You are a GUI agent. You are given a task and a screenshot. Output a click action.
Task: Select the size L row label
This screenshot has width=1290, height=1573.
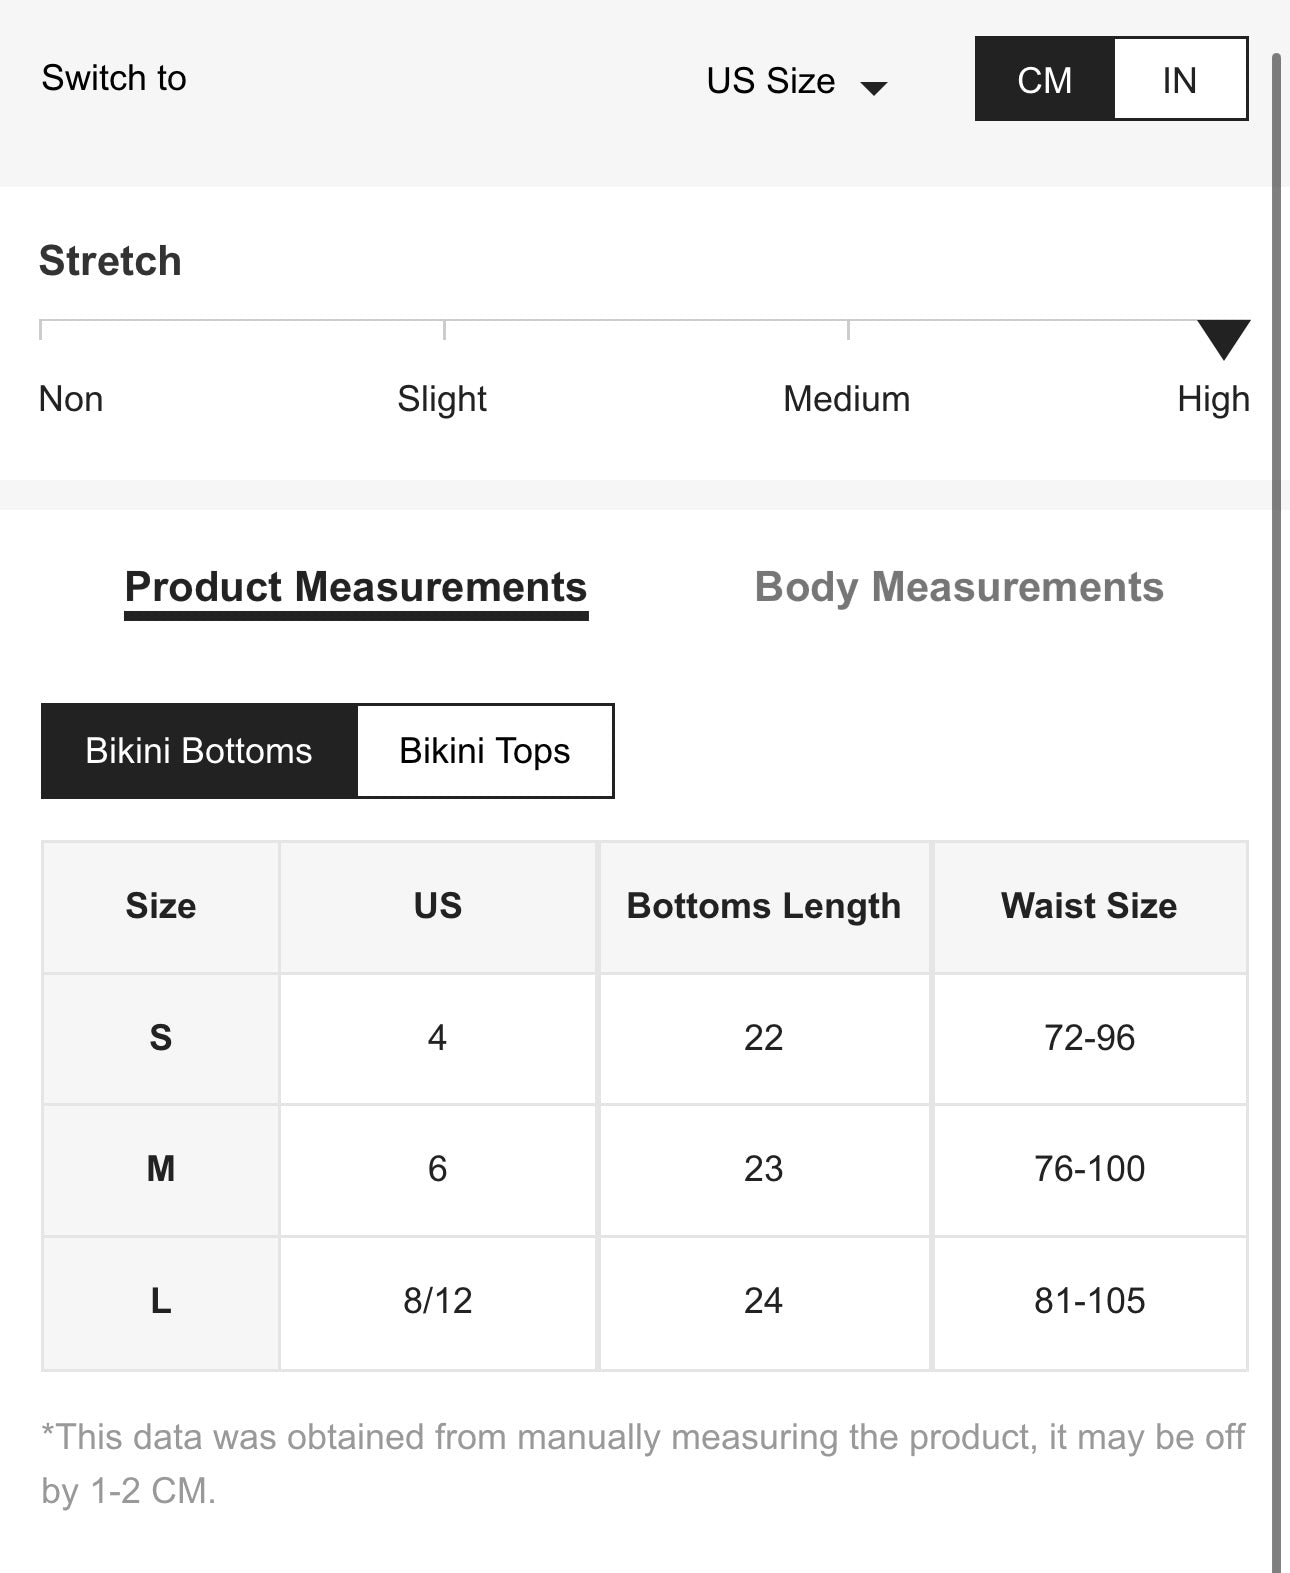coord(161,1301)
